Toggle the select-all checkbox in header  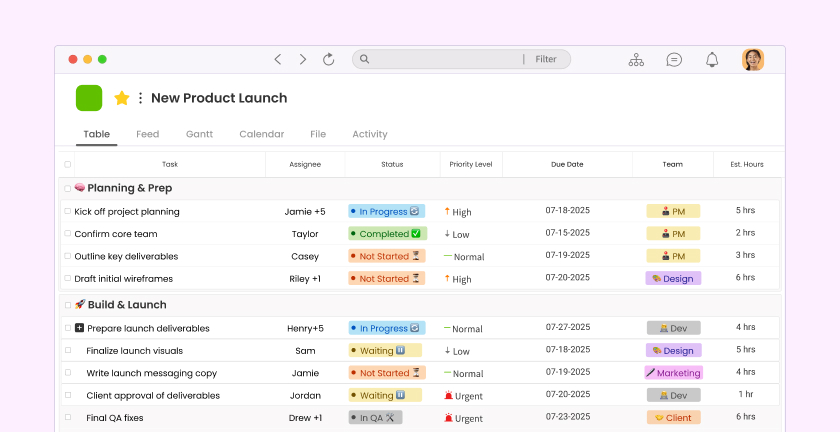point(68,164)
